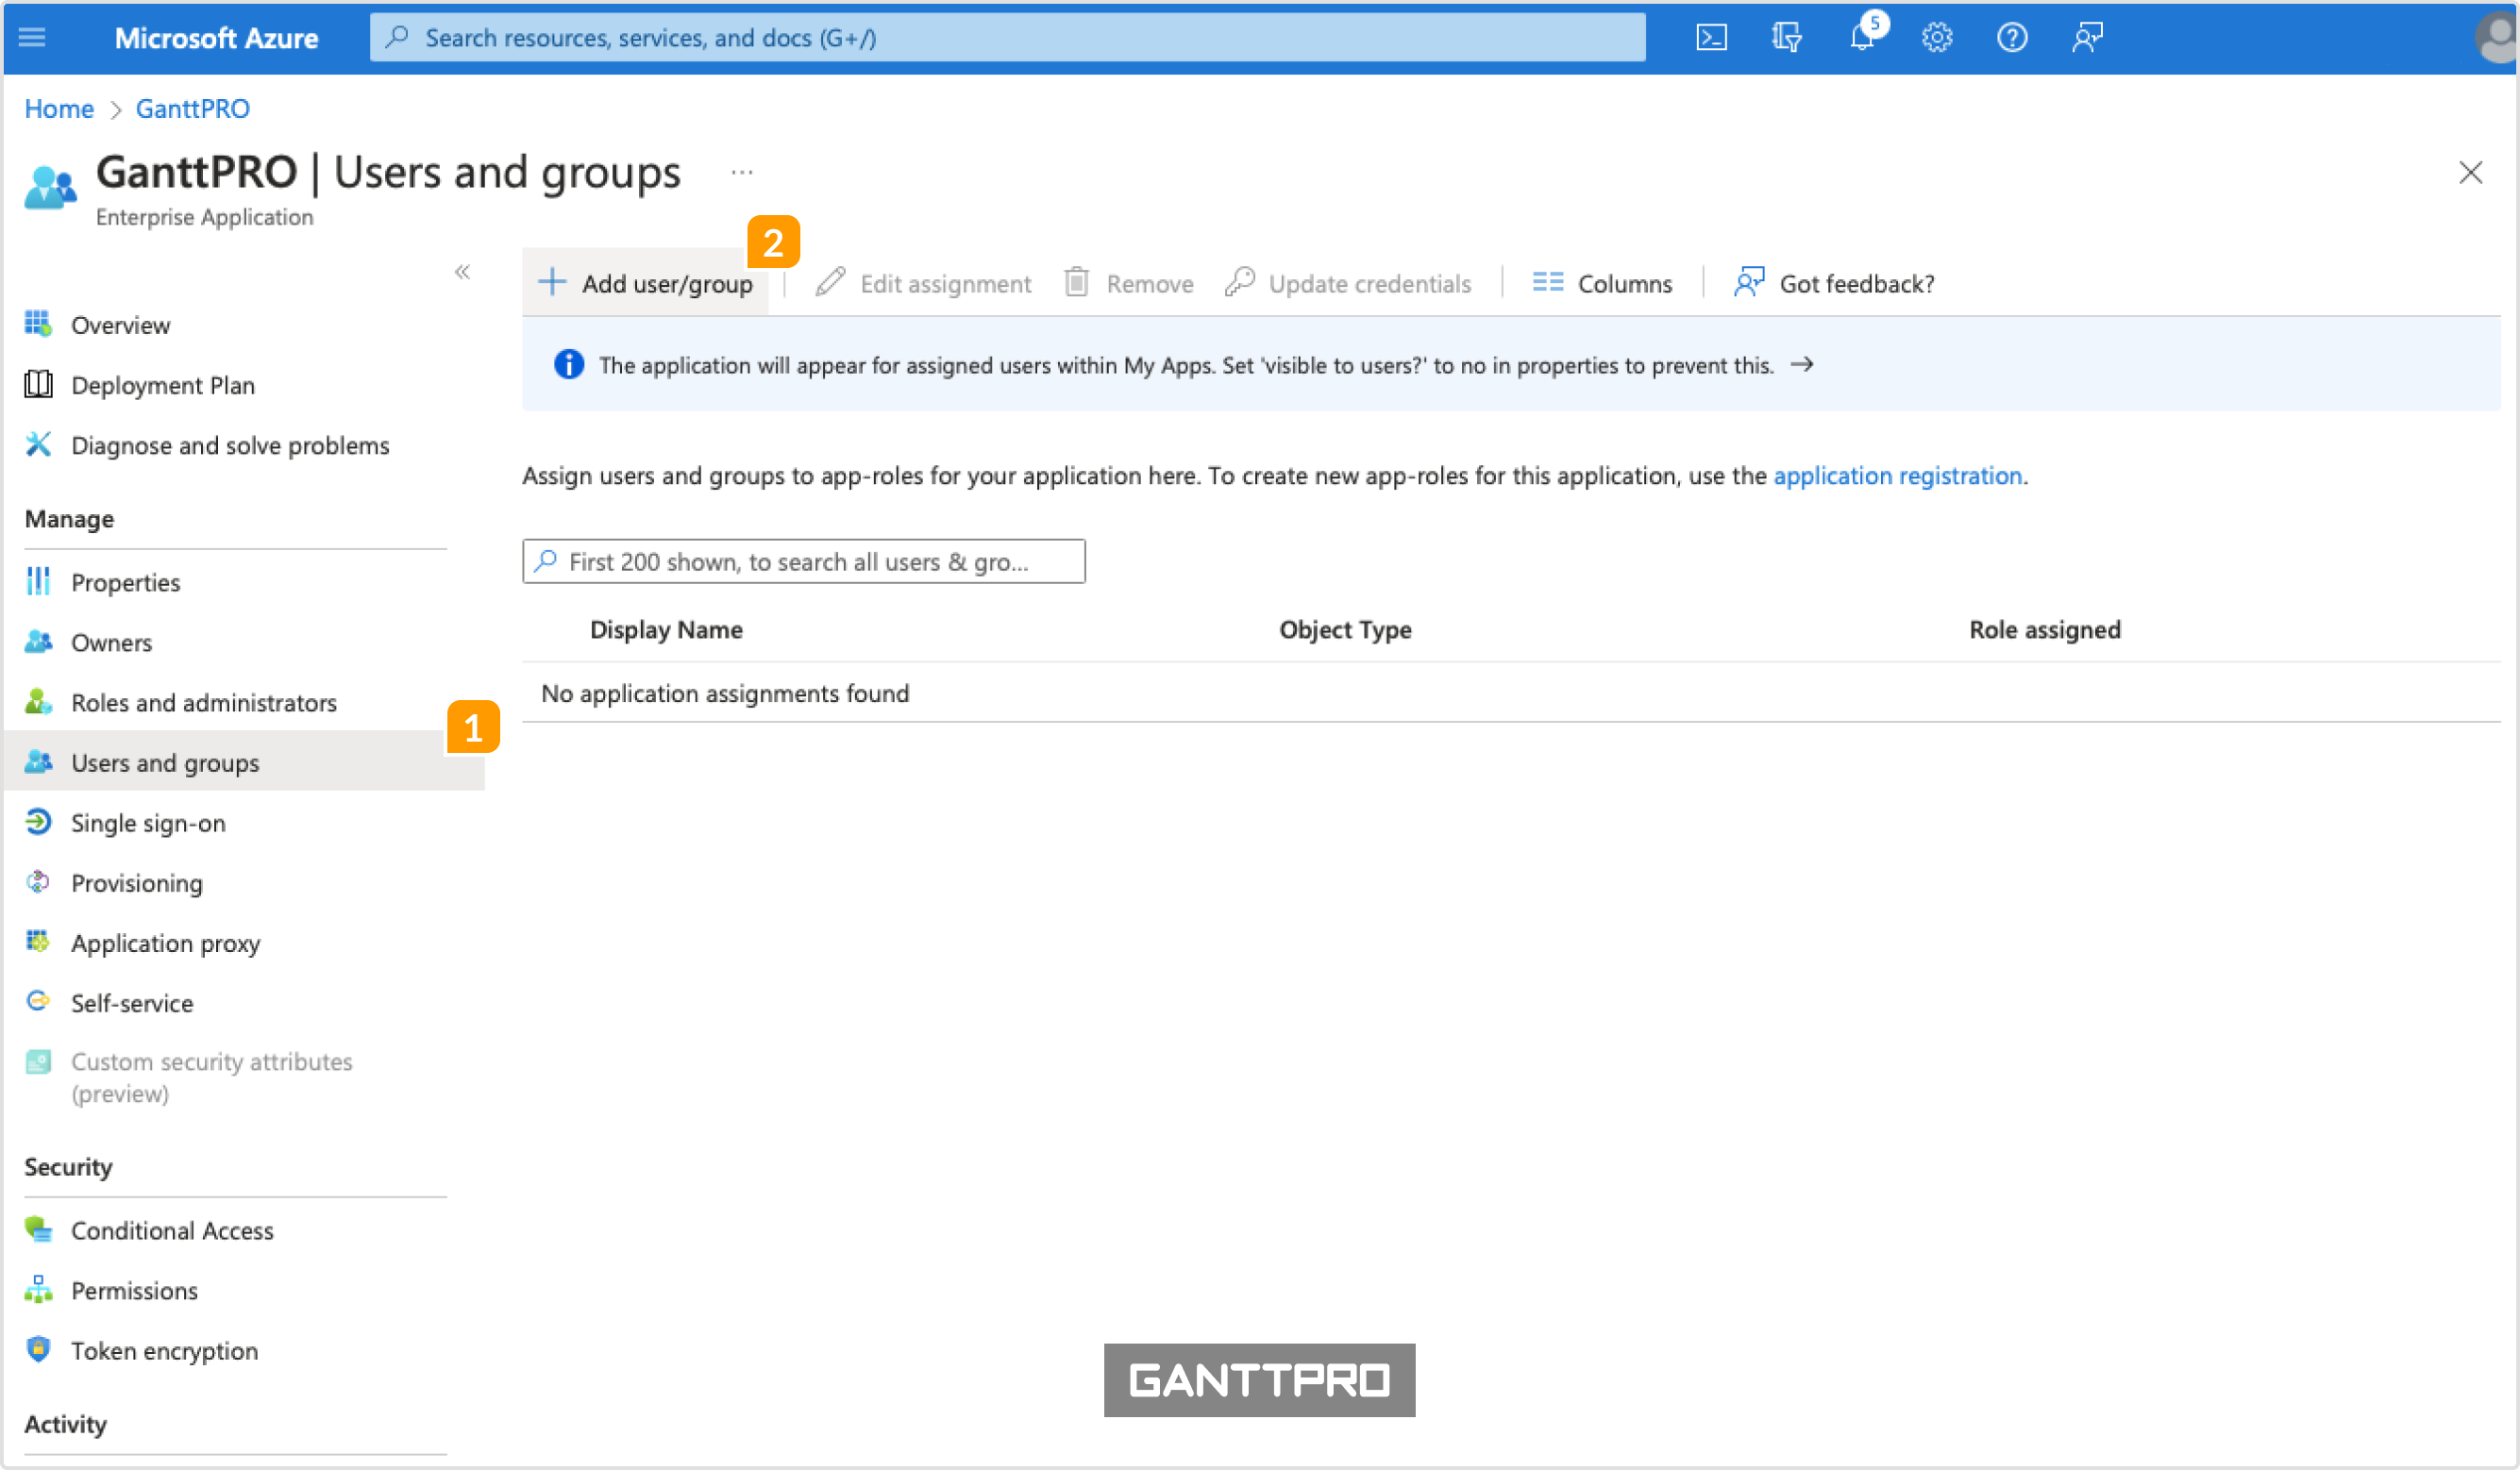Image resolution: width=2520 pixels, height=1470 pixels.
Task: Click the Application proxy icon
Action: [38, 941]
